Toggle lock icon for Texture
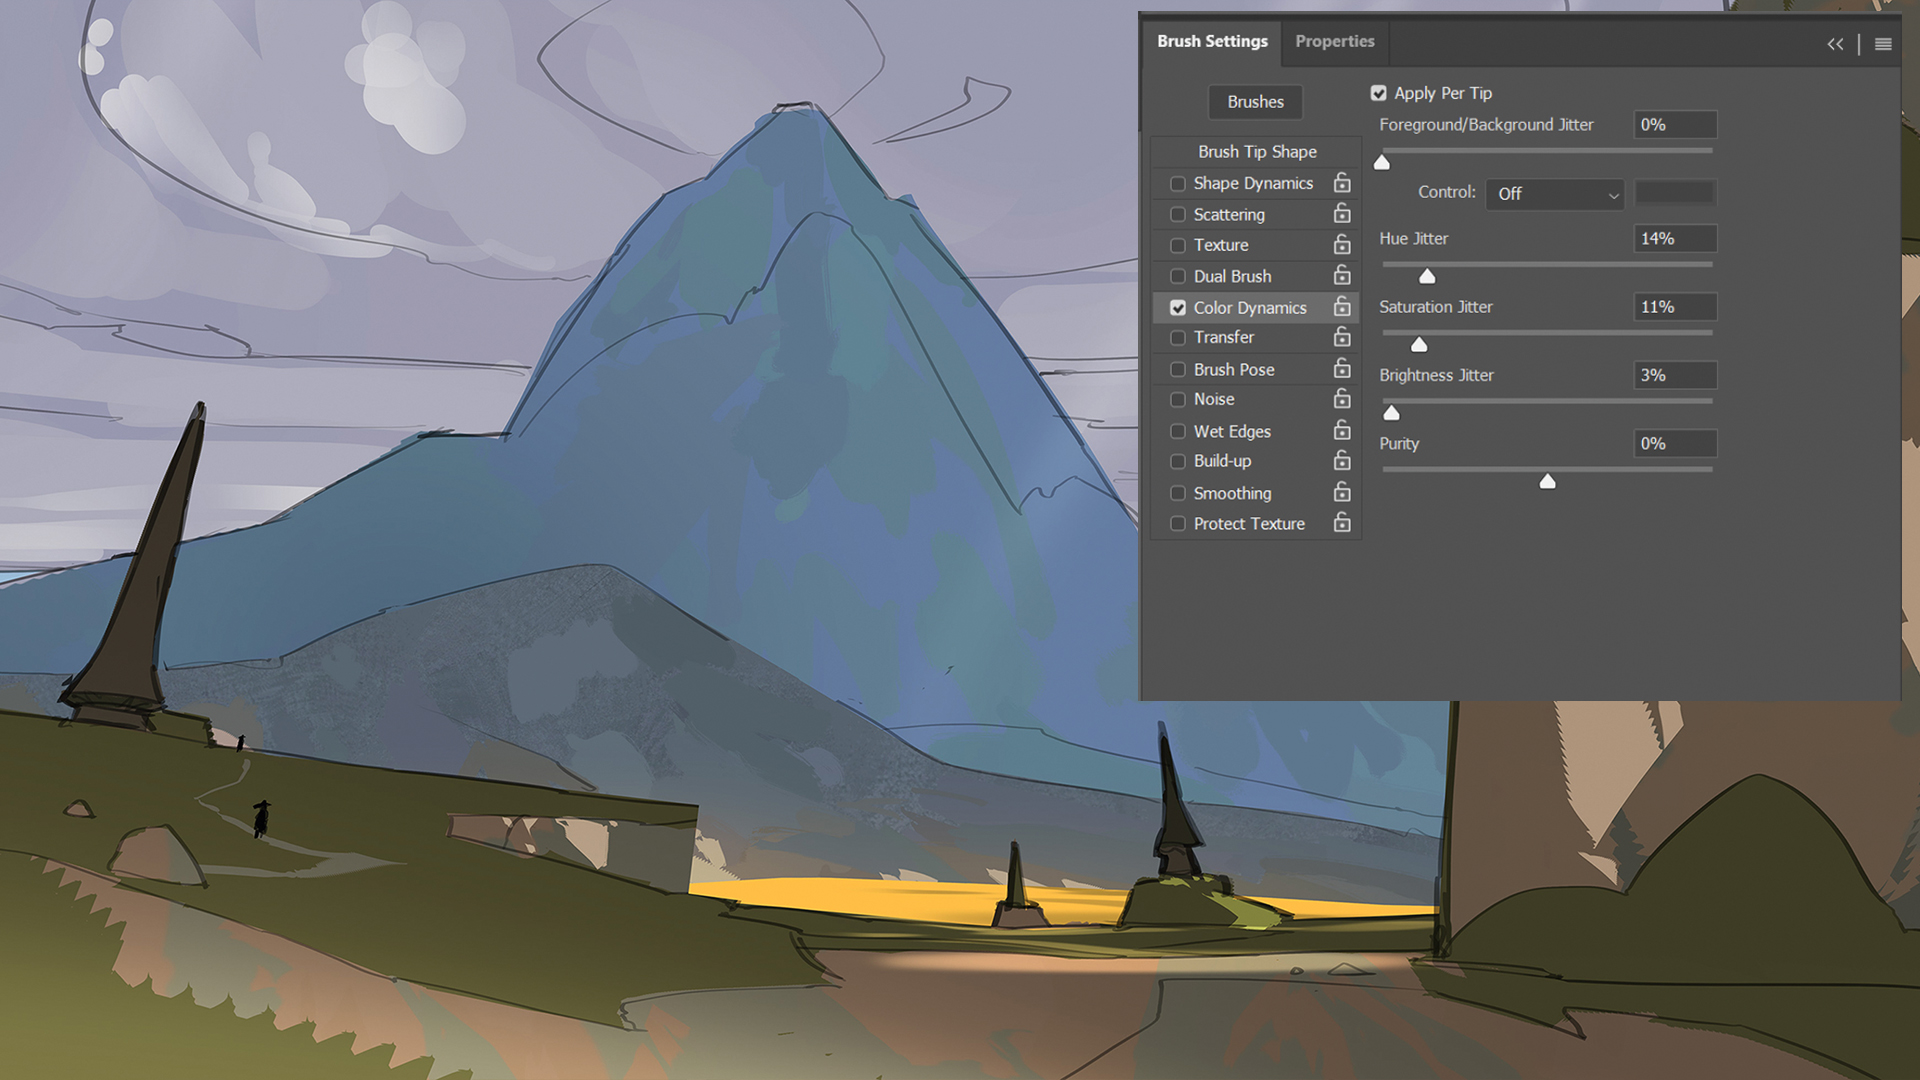The height and width of the screenshot is (1080, 1920). point(1342,245)
